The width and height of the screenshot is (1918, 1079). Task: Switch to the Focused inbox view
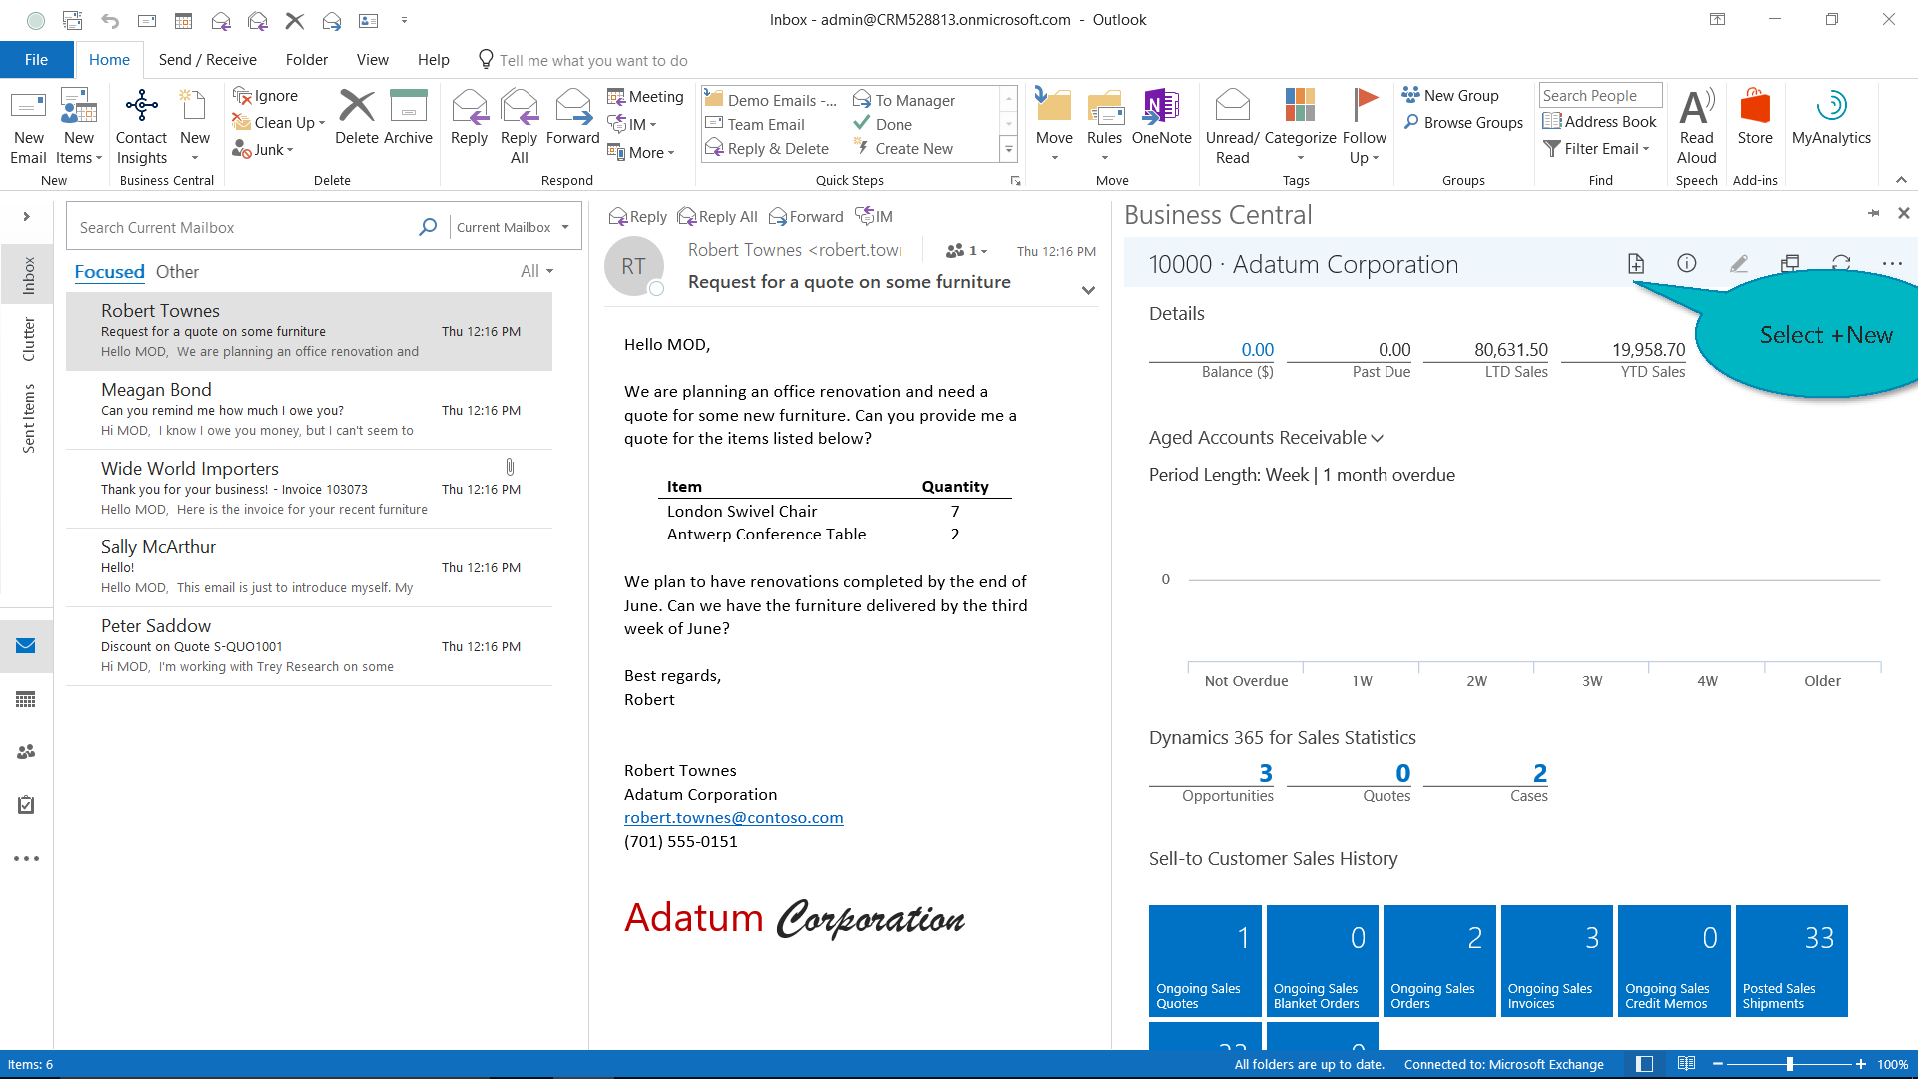[x=109, y=272]
